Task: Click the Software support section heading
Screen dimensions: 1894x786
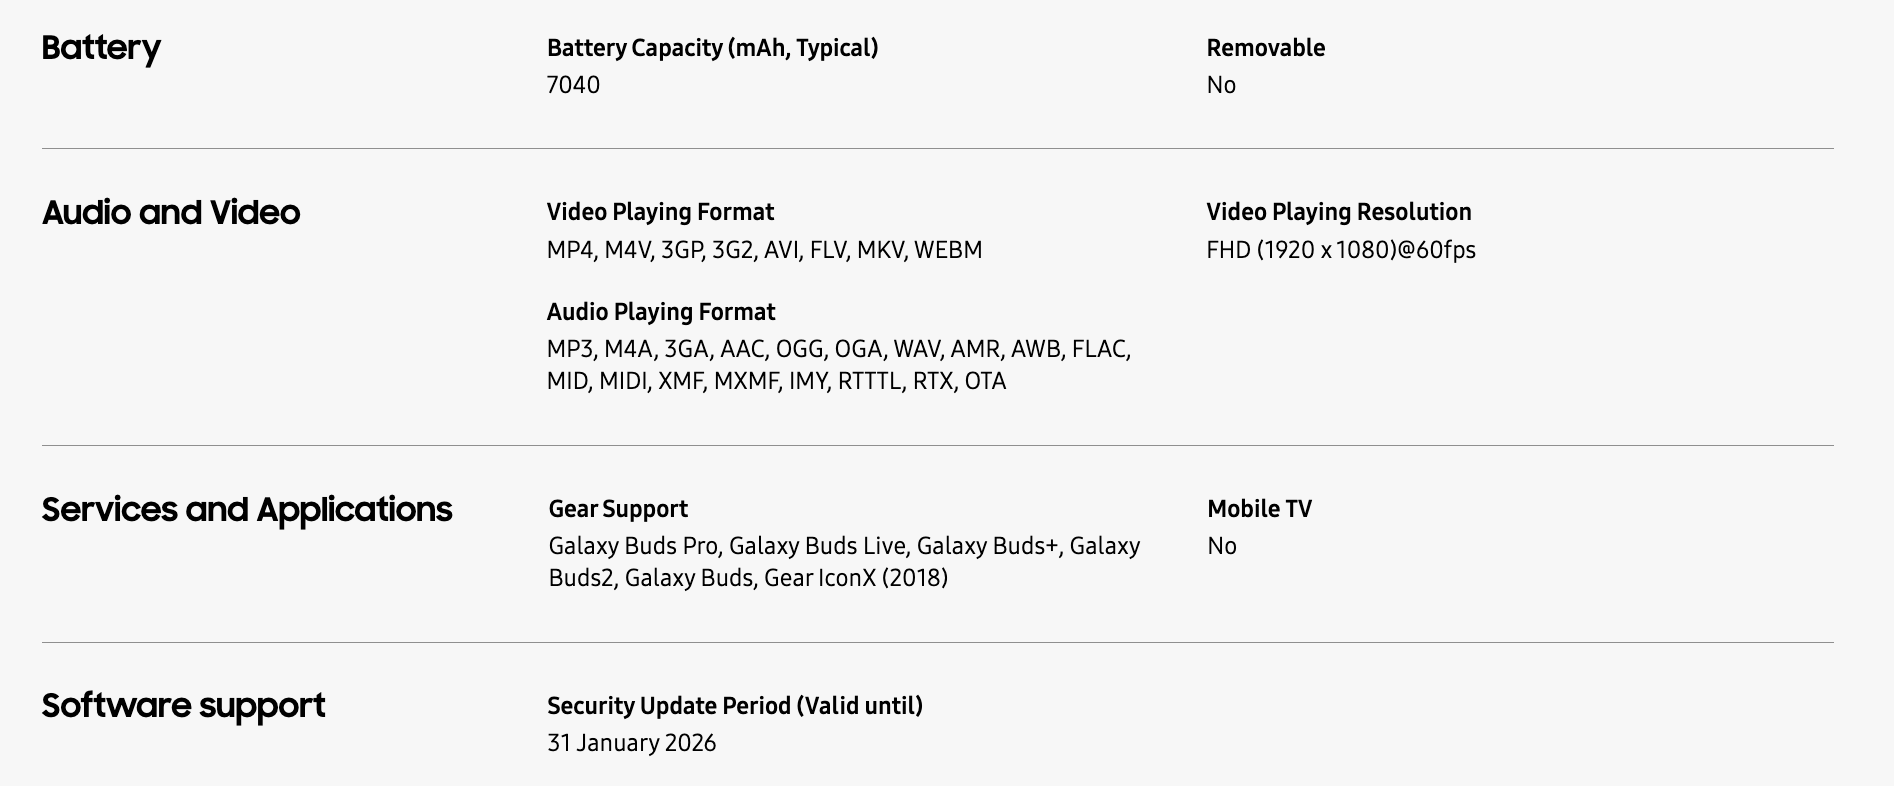Action: click(x=183, y=705)
